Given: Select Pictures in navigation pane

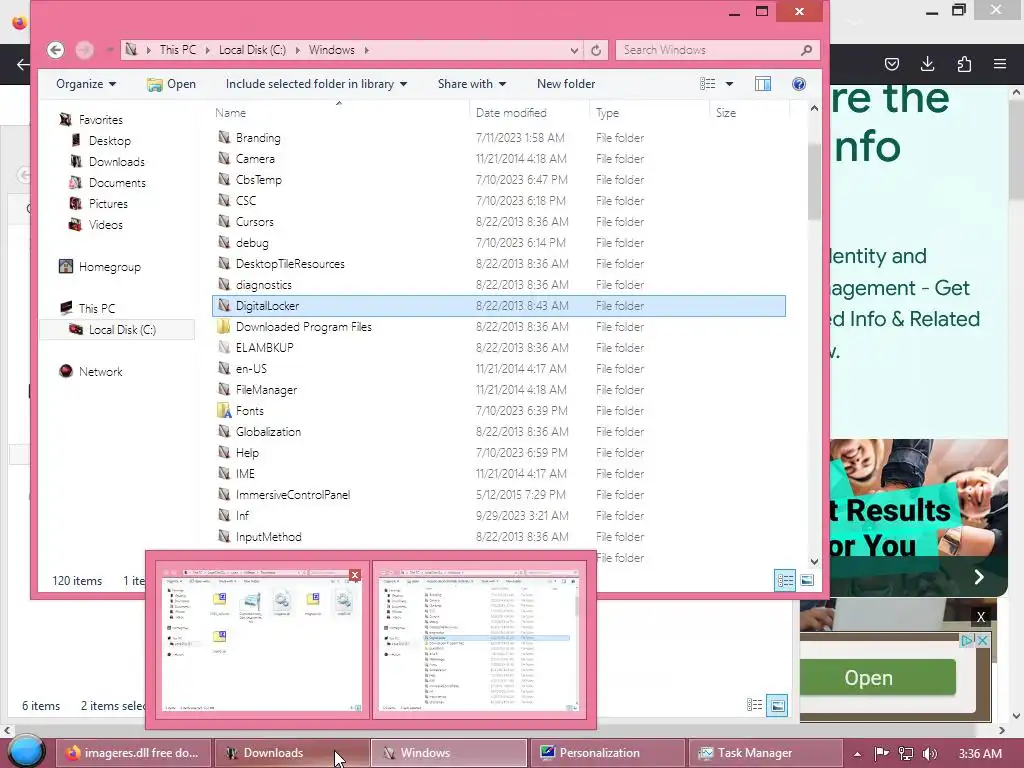Looking at the screenshot, I should coord(108,203).
